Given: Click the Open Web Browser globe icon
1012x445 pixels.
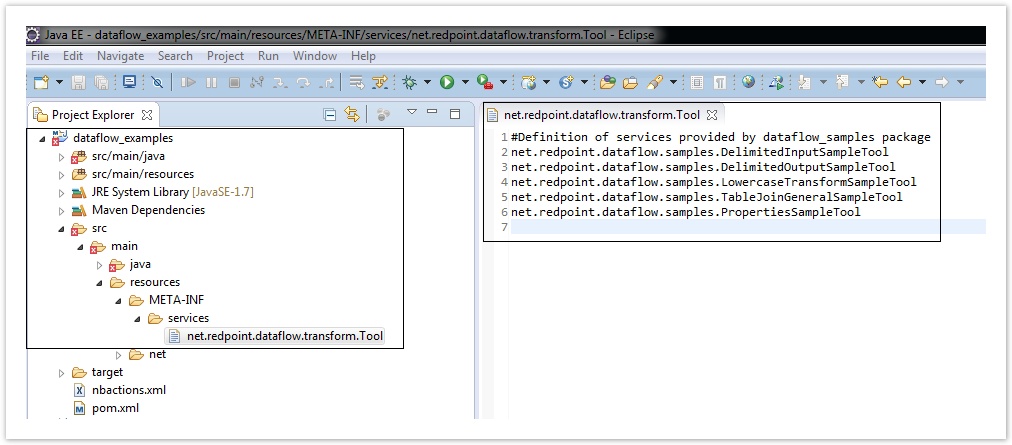Looking at the screenshot, I should pos(748,82).
